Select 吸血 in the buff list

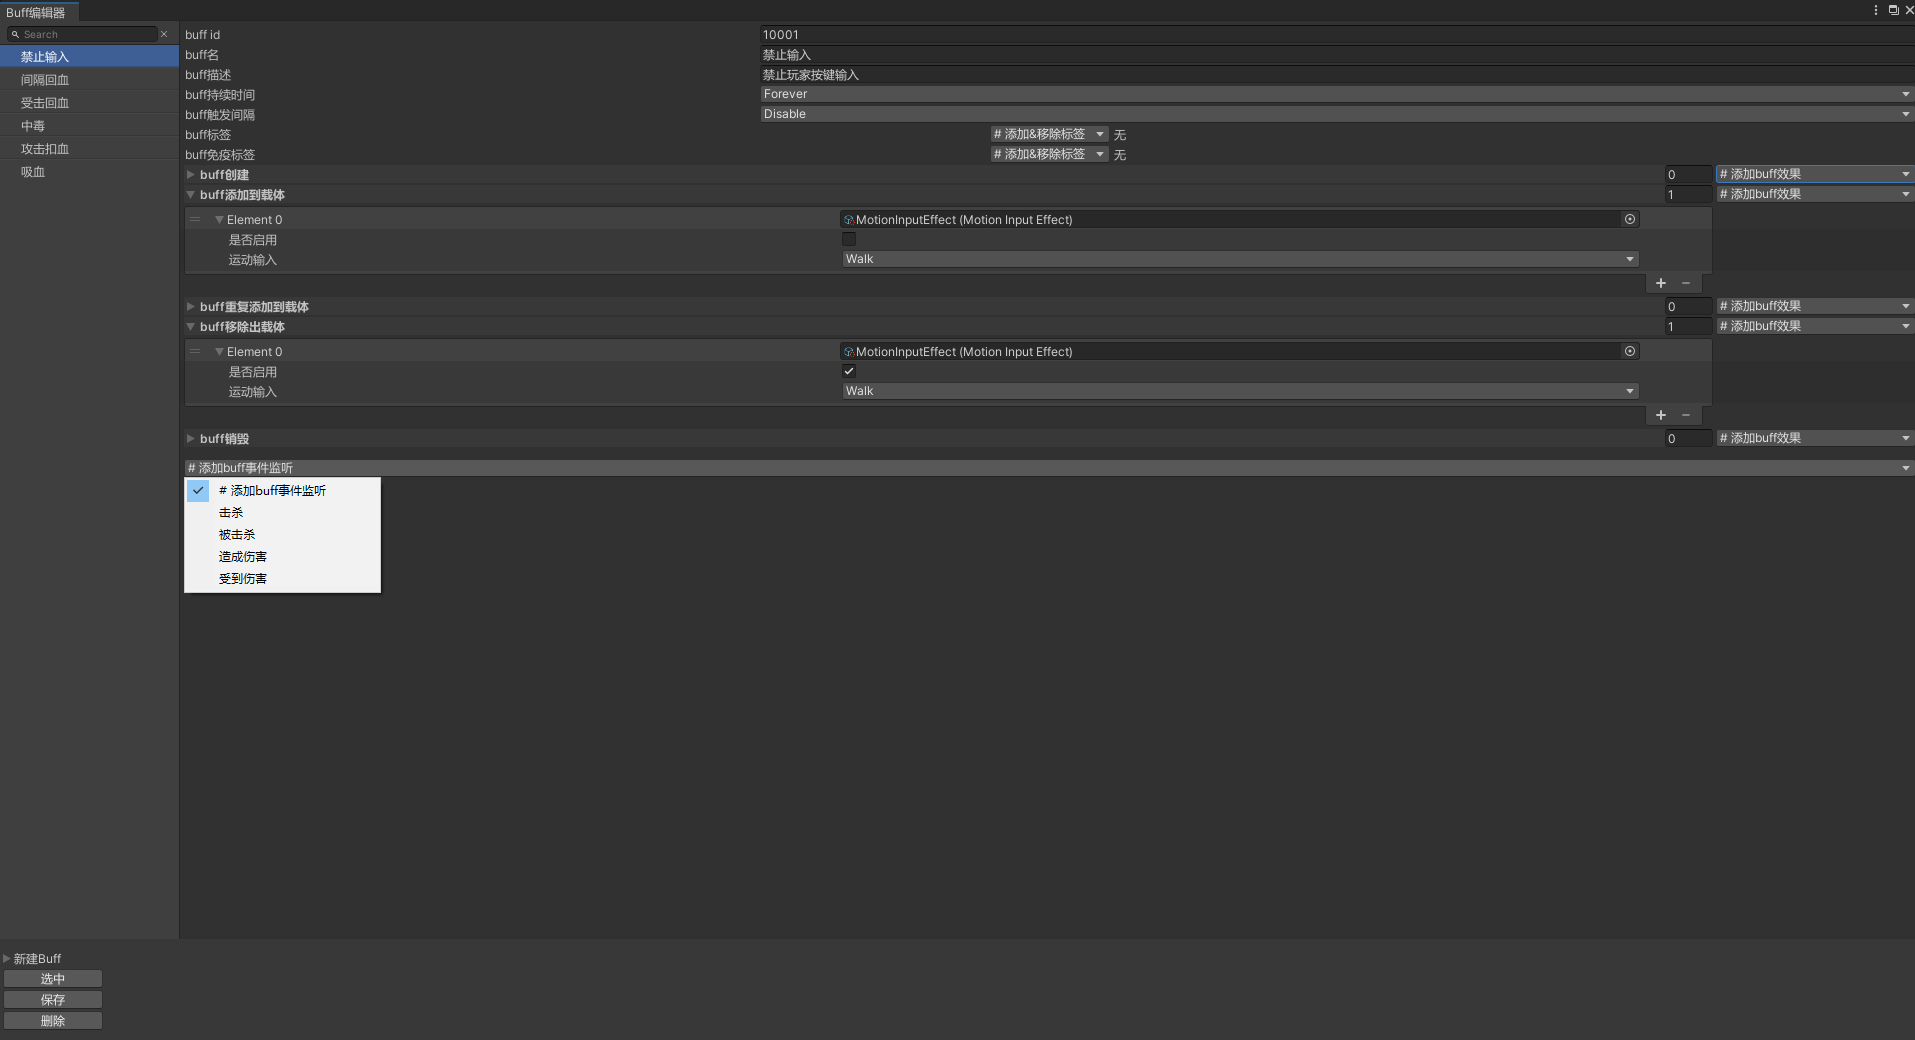[x=89, y=172]
